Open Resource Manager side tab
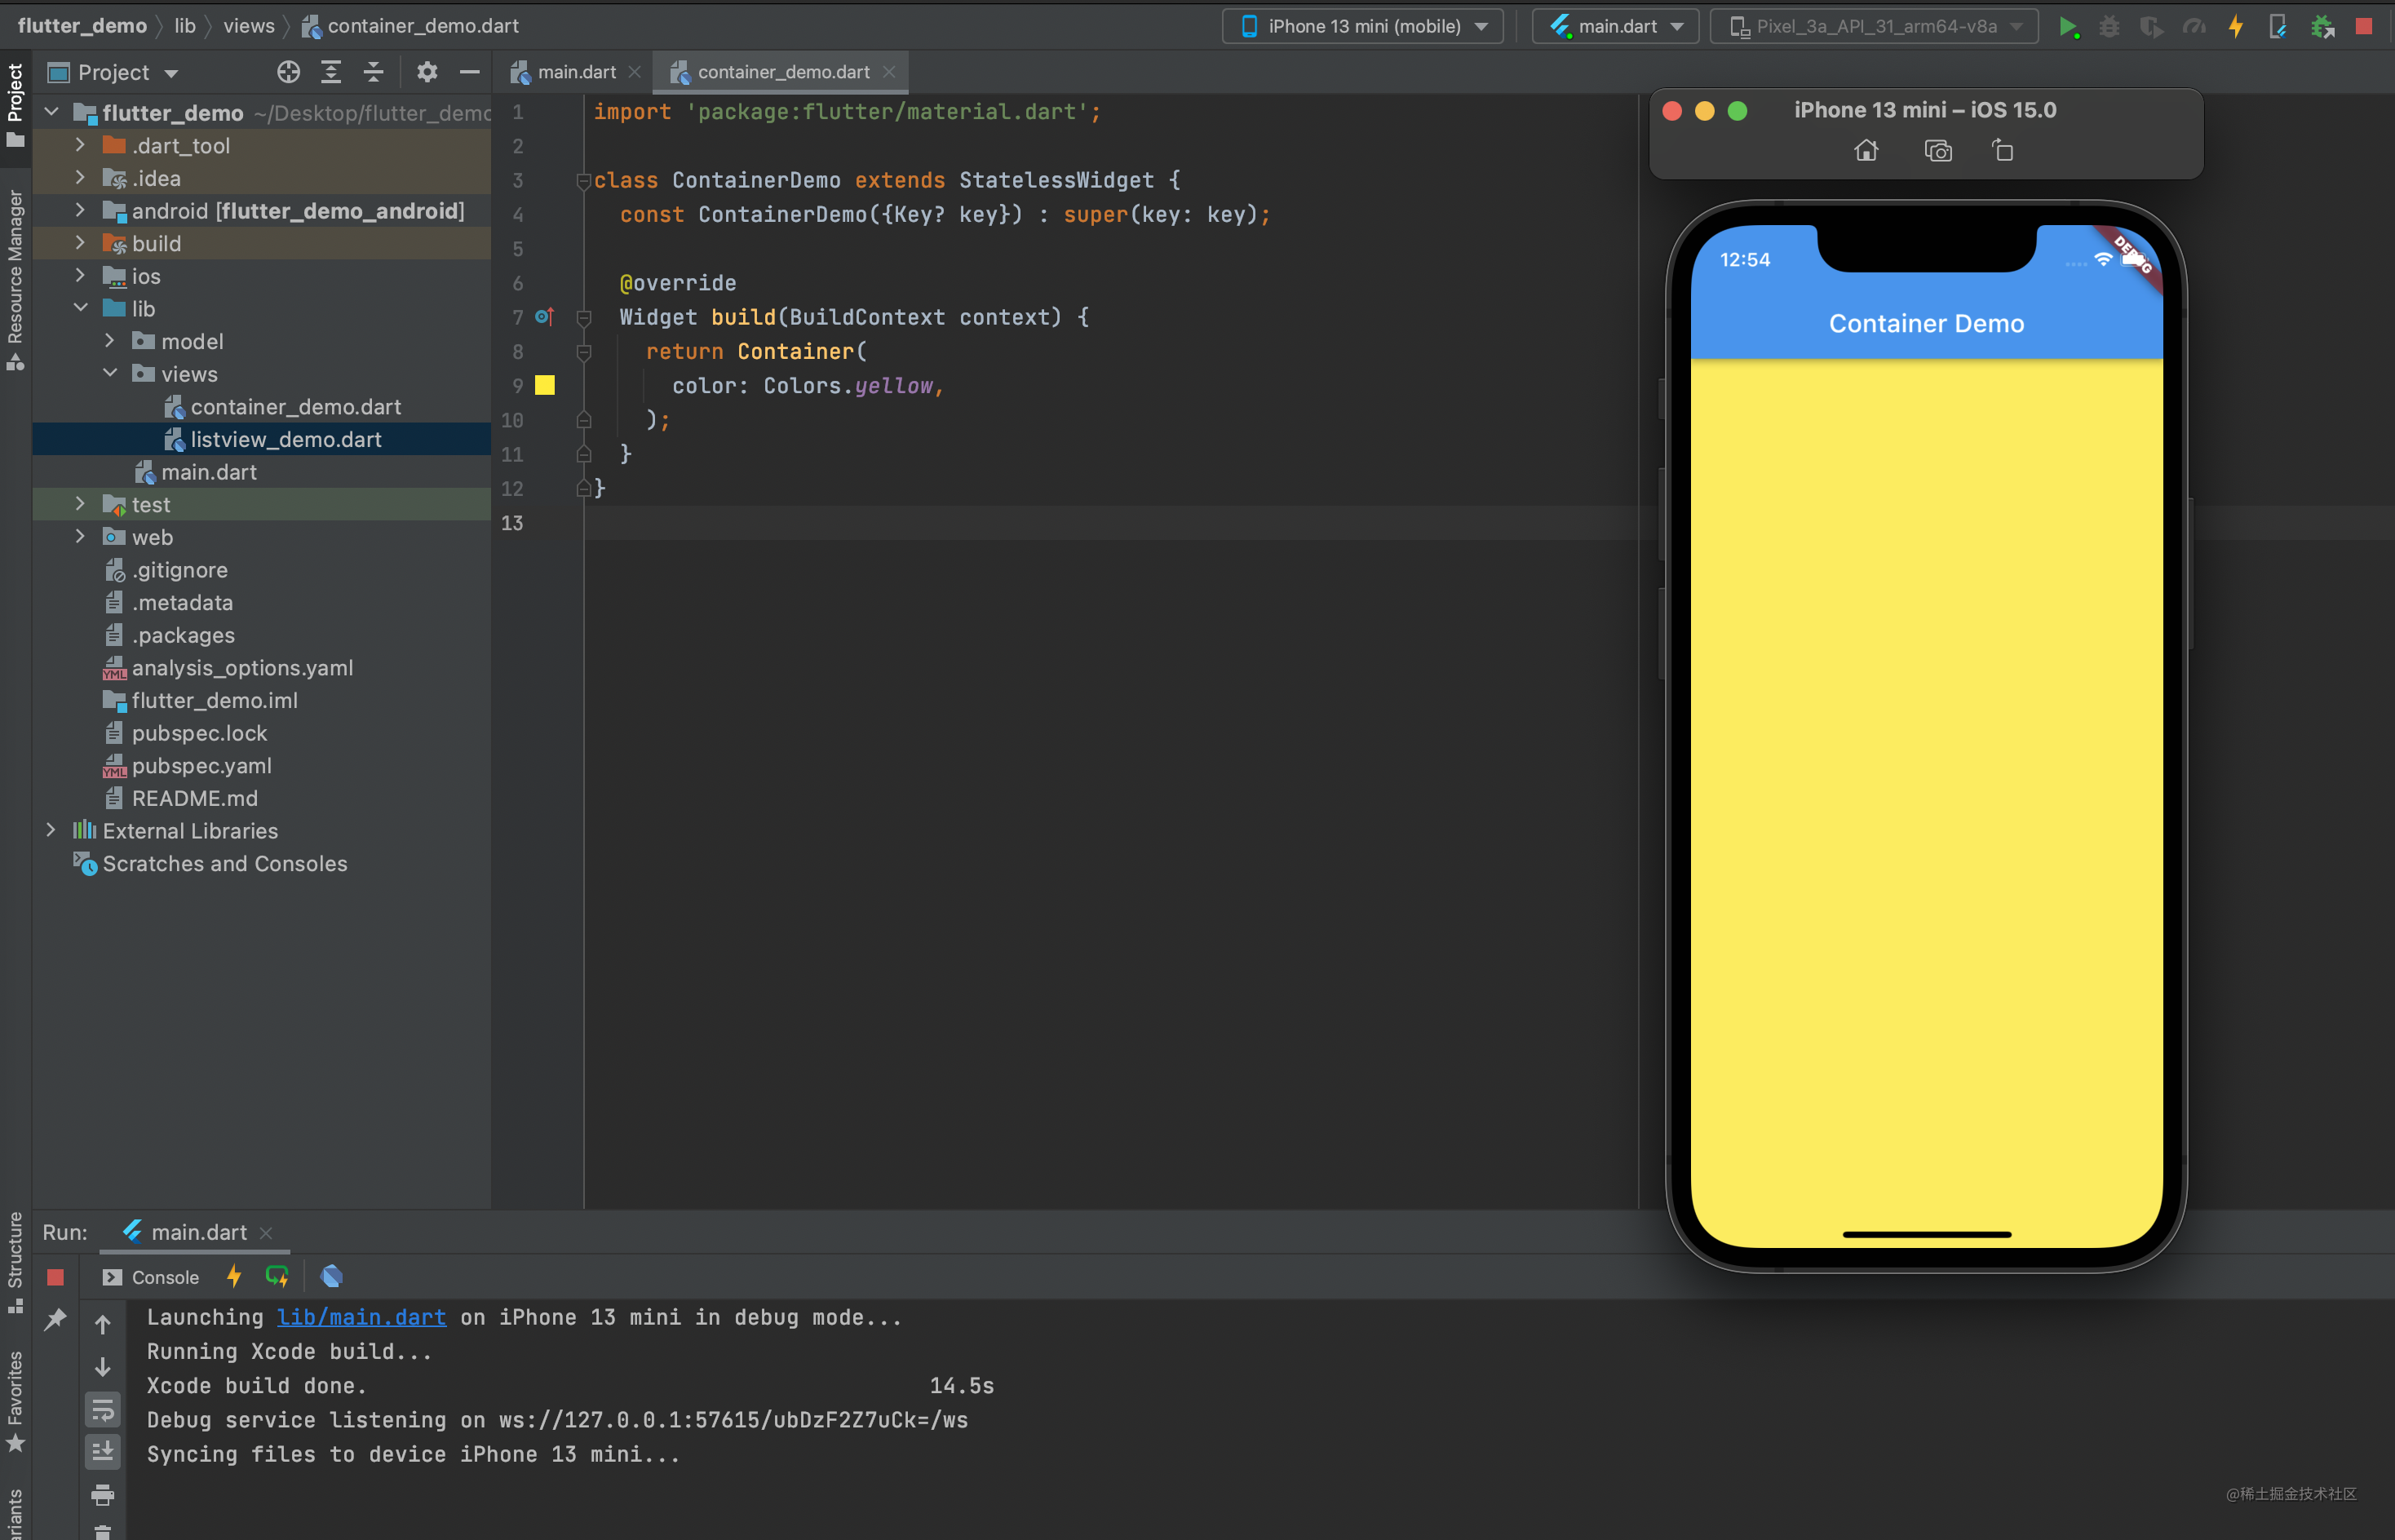2395x1540 pixels. point(15,279)
